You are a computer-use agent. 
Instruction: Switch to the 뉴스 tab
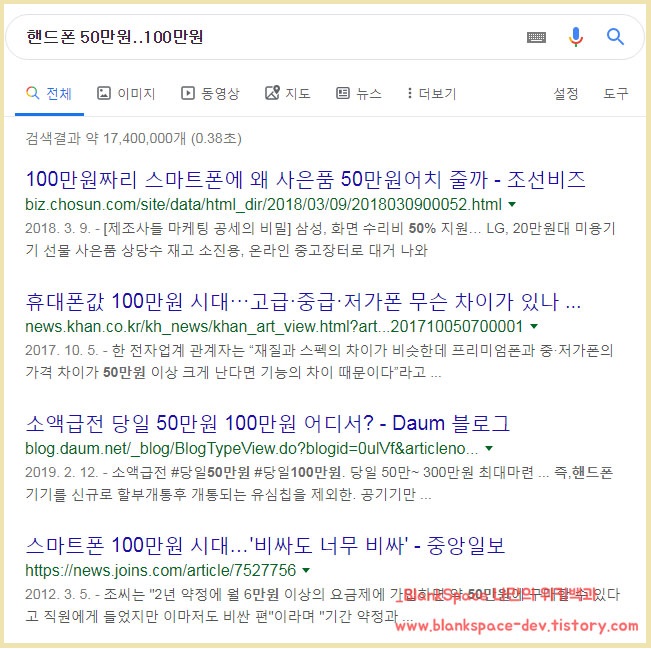click(x=359, y=93)
